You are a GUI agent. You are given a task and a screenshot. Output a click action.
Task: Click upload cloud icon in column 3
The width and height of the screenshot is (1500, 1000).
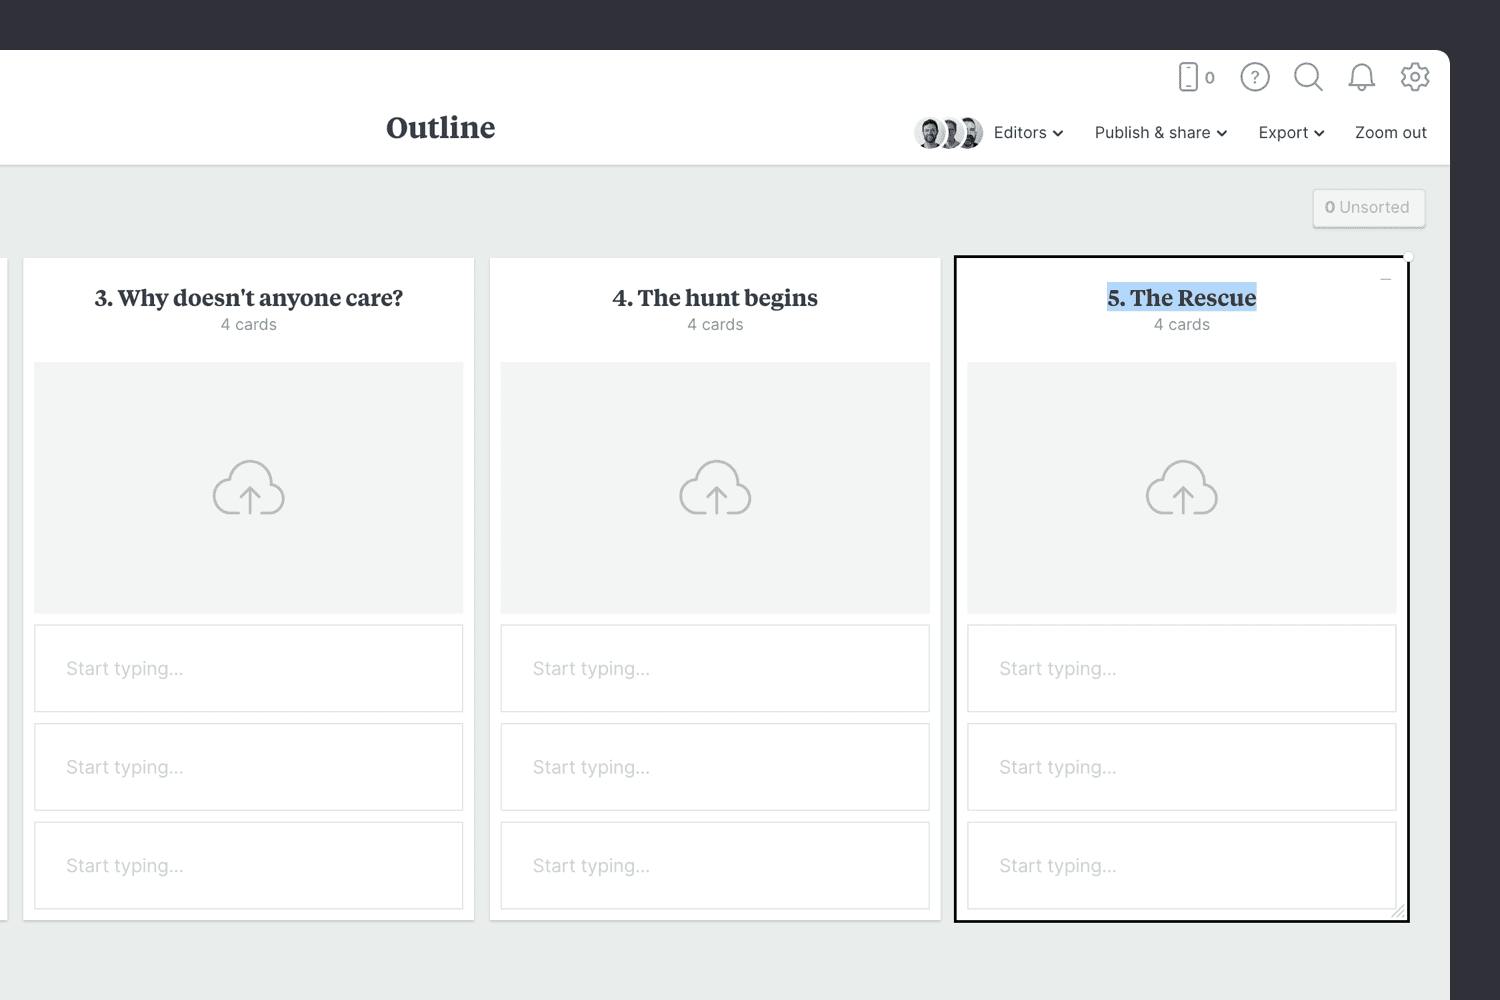[x=249, y=488]
